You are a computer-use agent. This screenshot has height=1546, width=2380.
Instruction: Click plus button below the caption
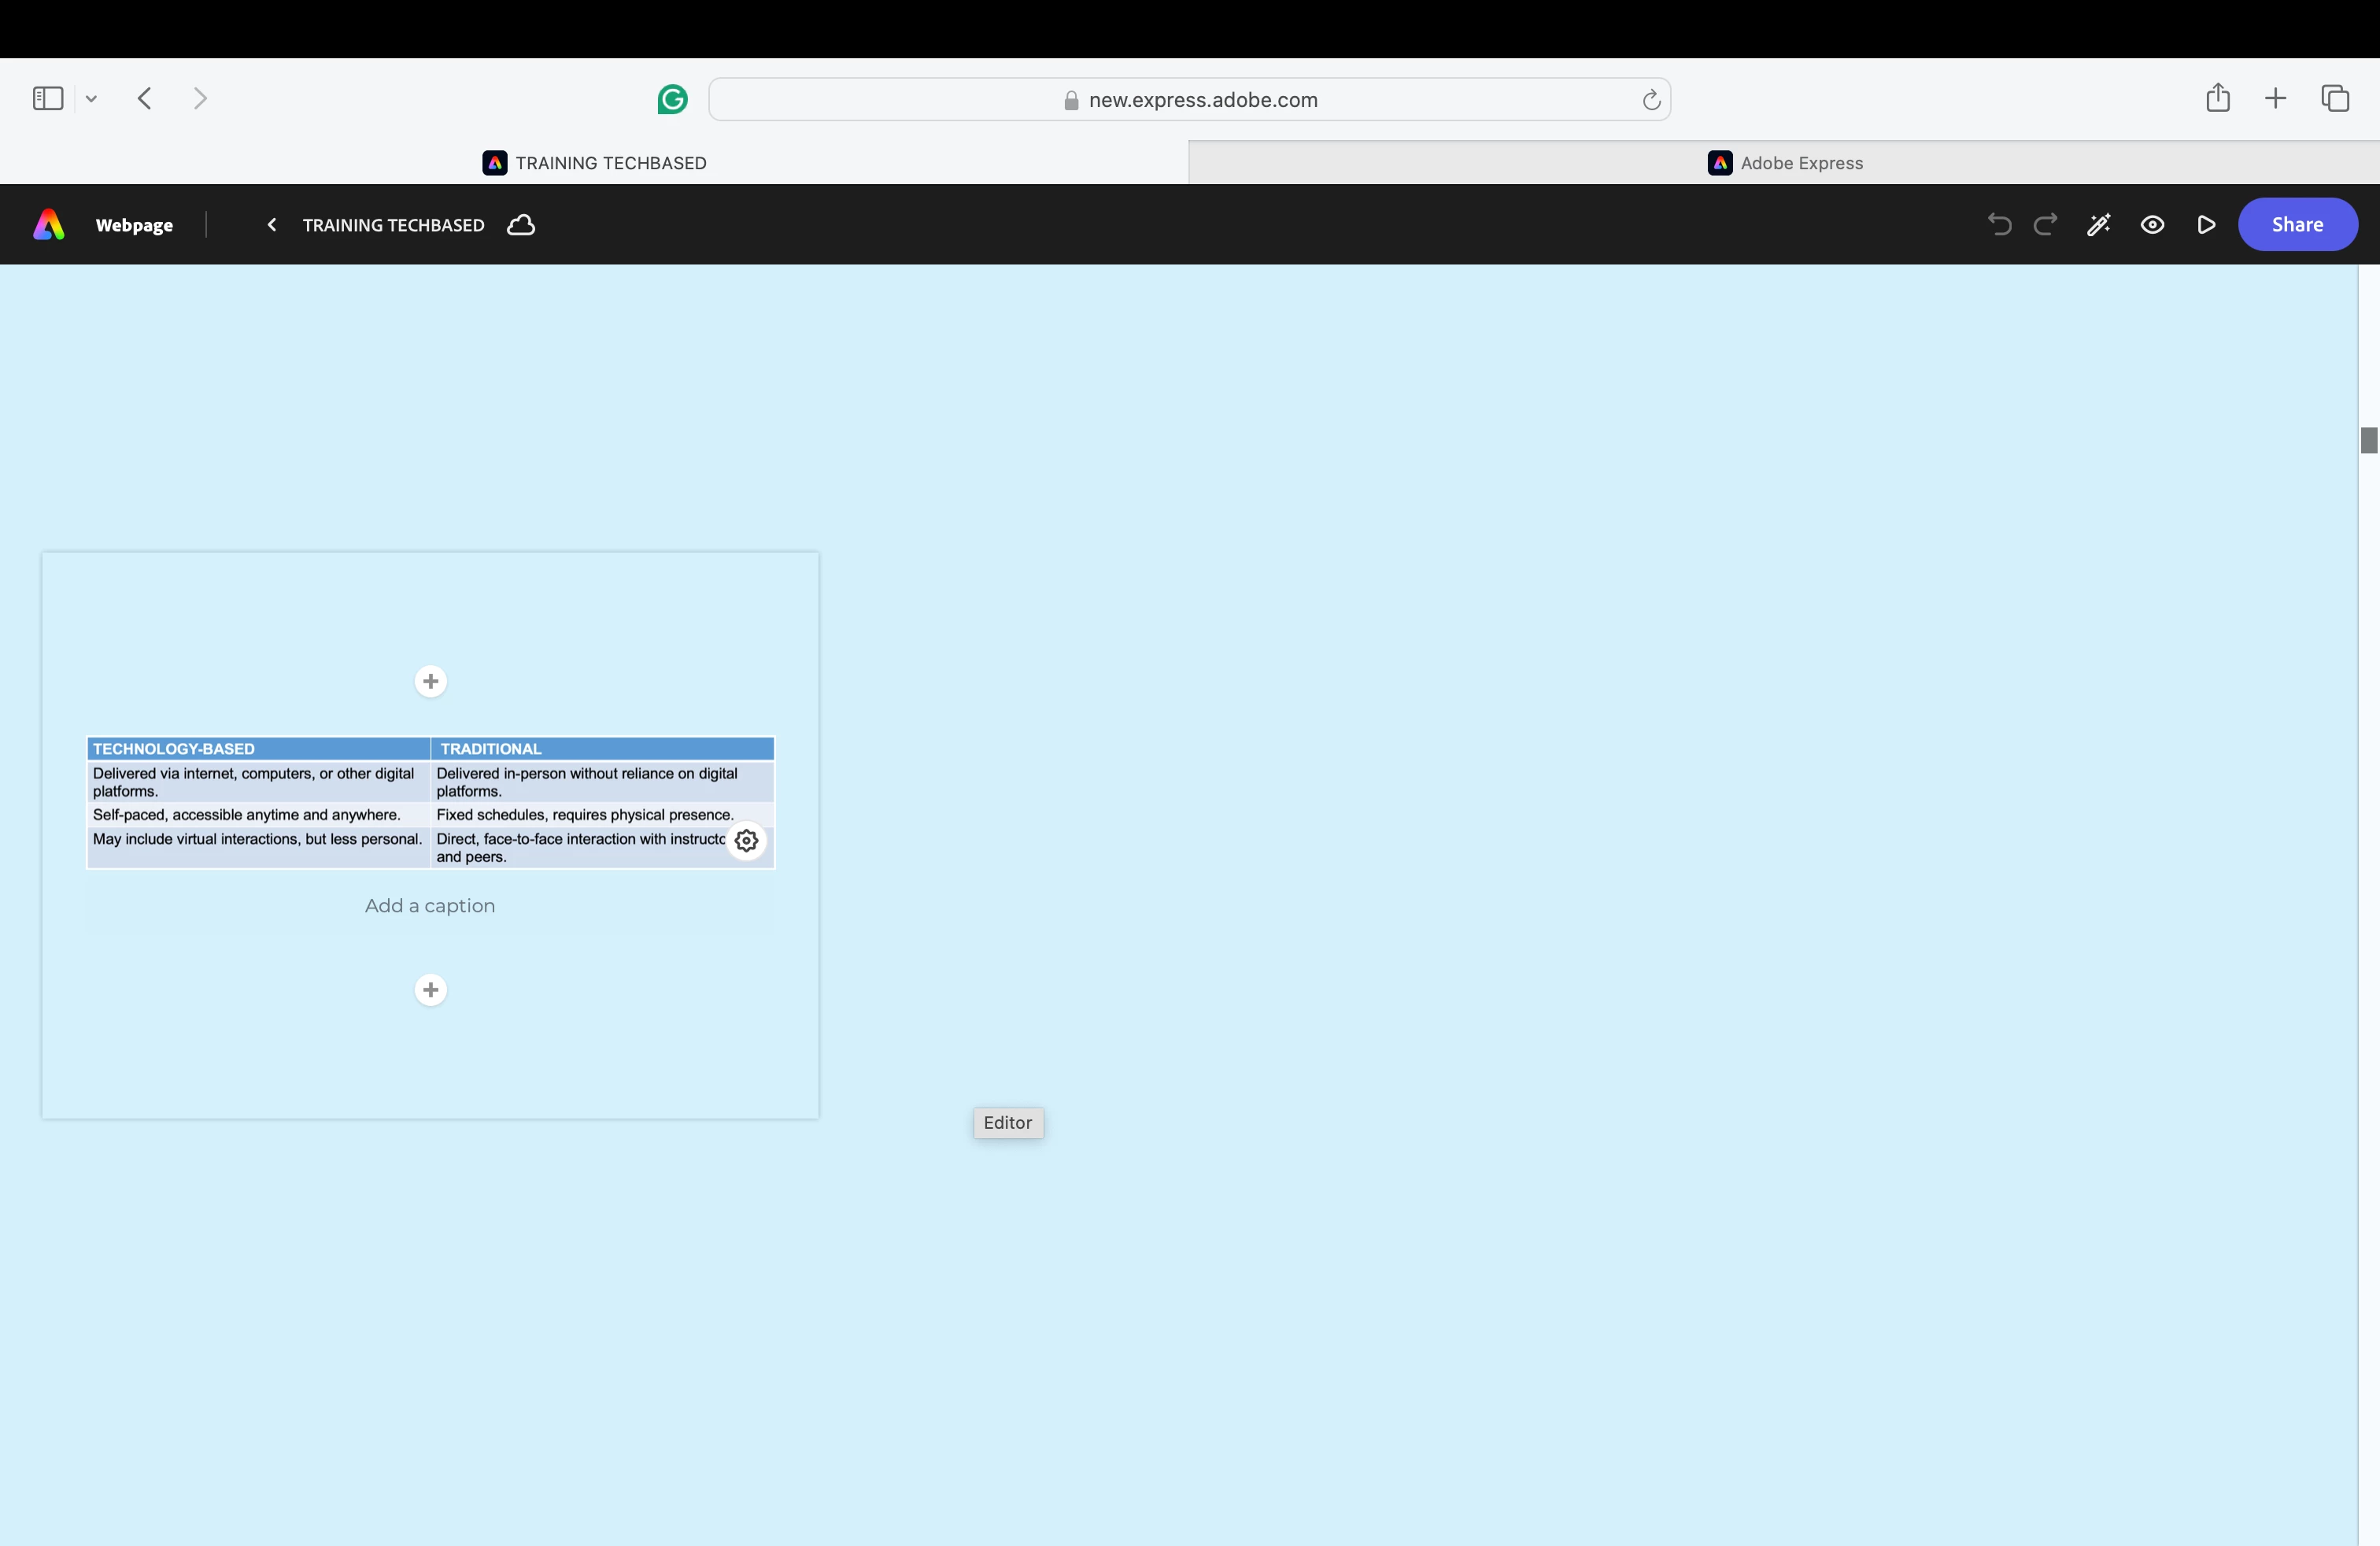(431, 990)
